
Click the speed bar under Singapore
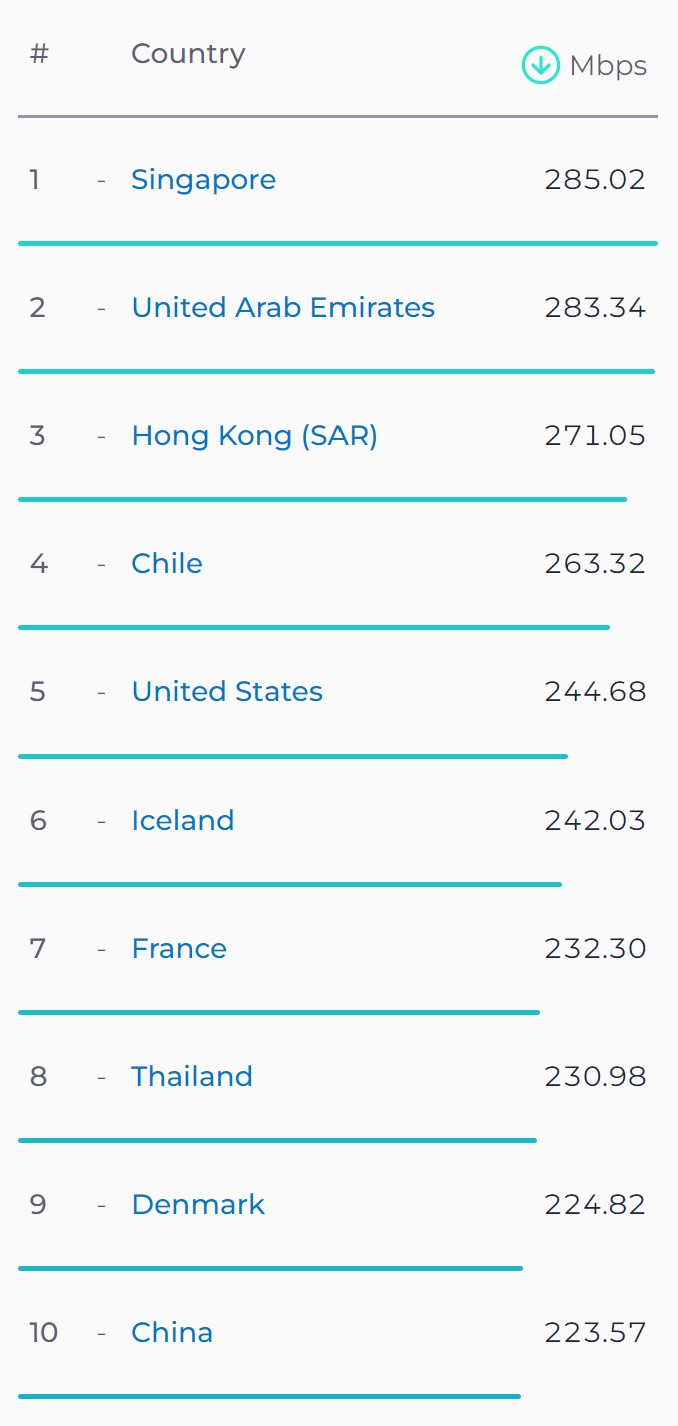pyautogui.click(x=338, y=243)
